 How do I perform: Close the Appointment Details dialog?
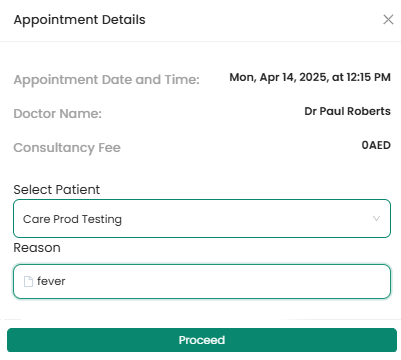(388, 20)
